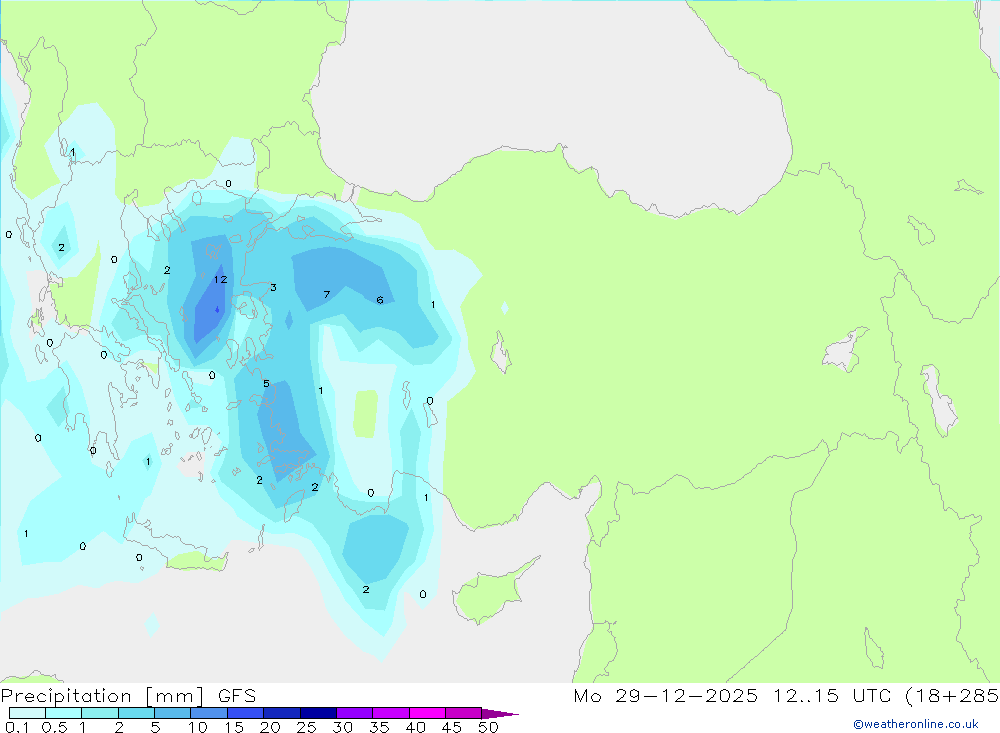
Task: Click the 30–35 mm violet legend swatch
Action: (354, 713)
